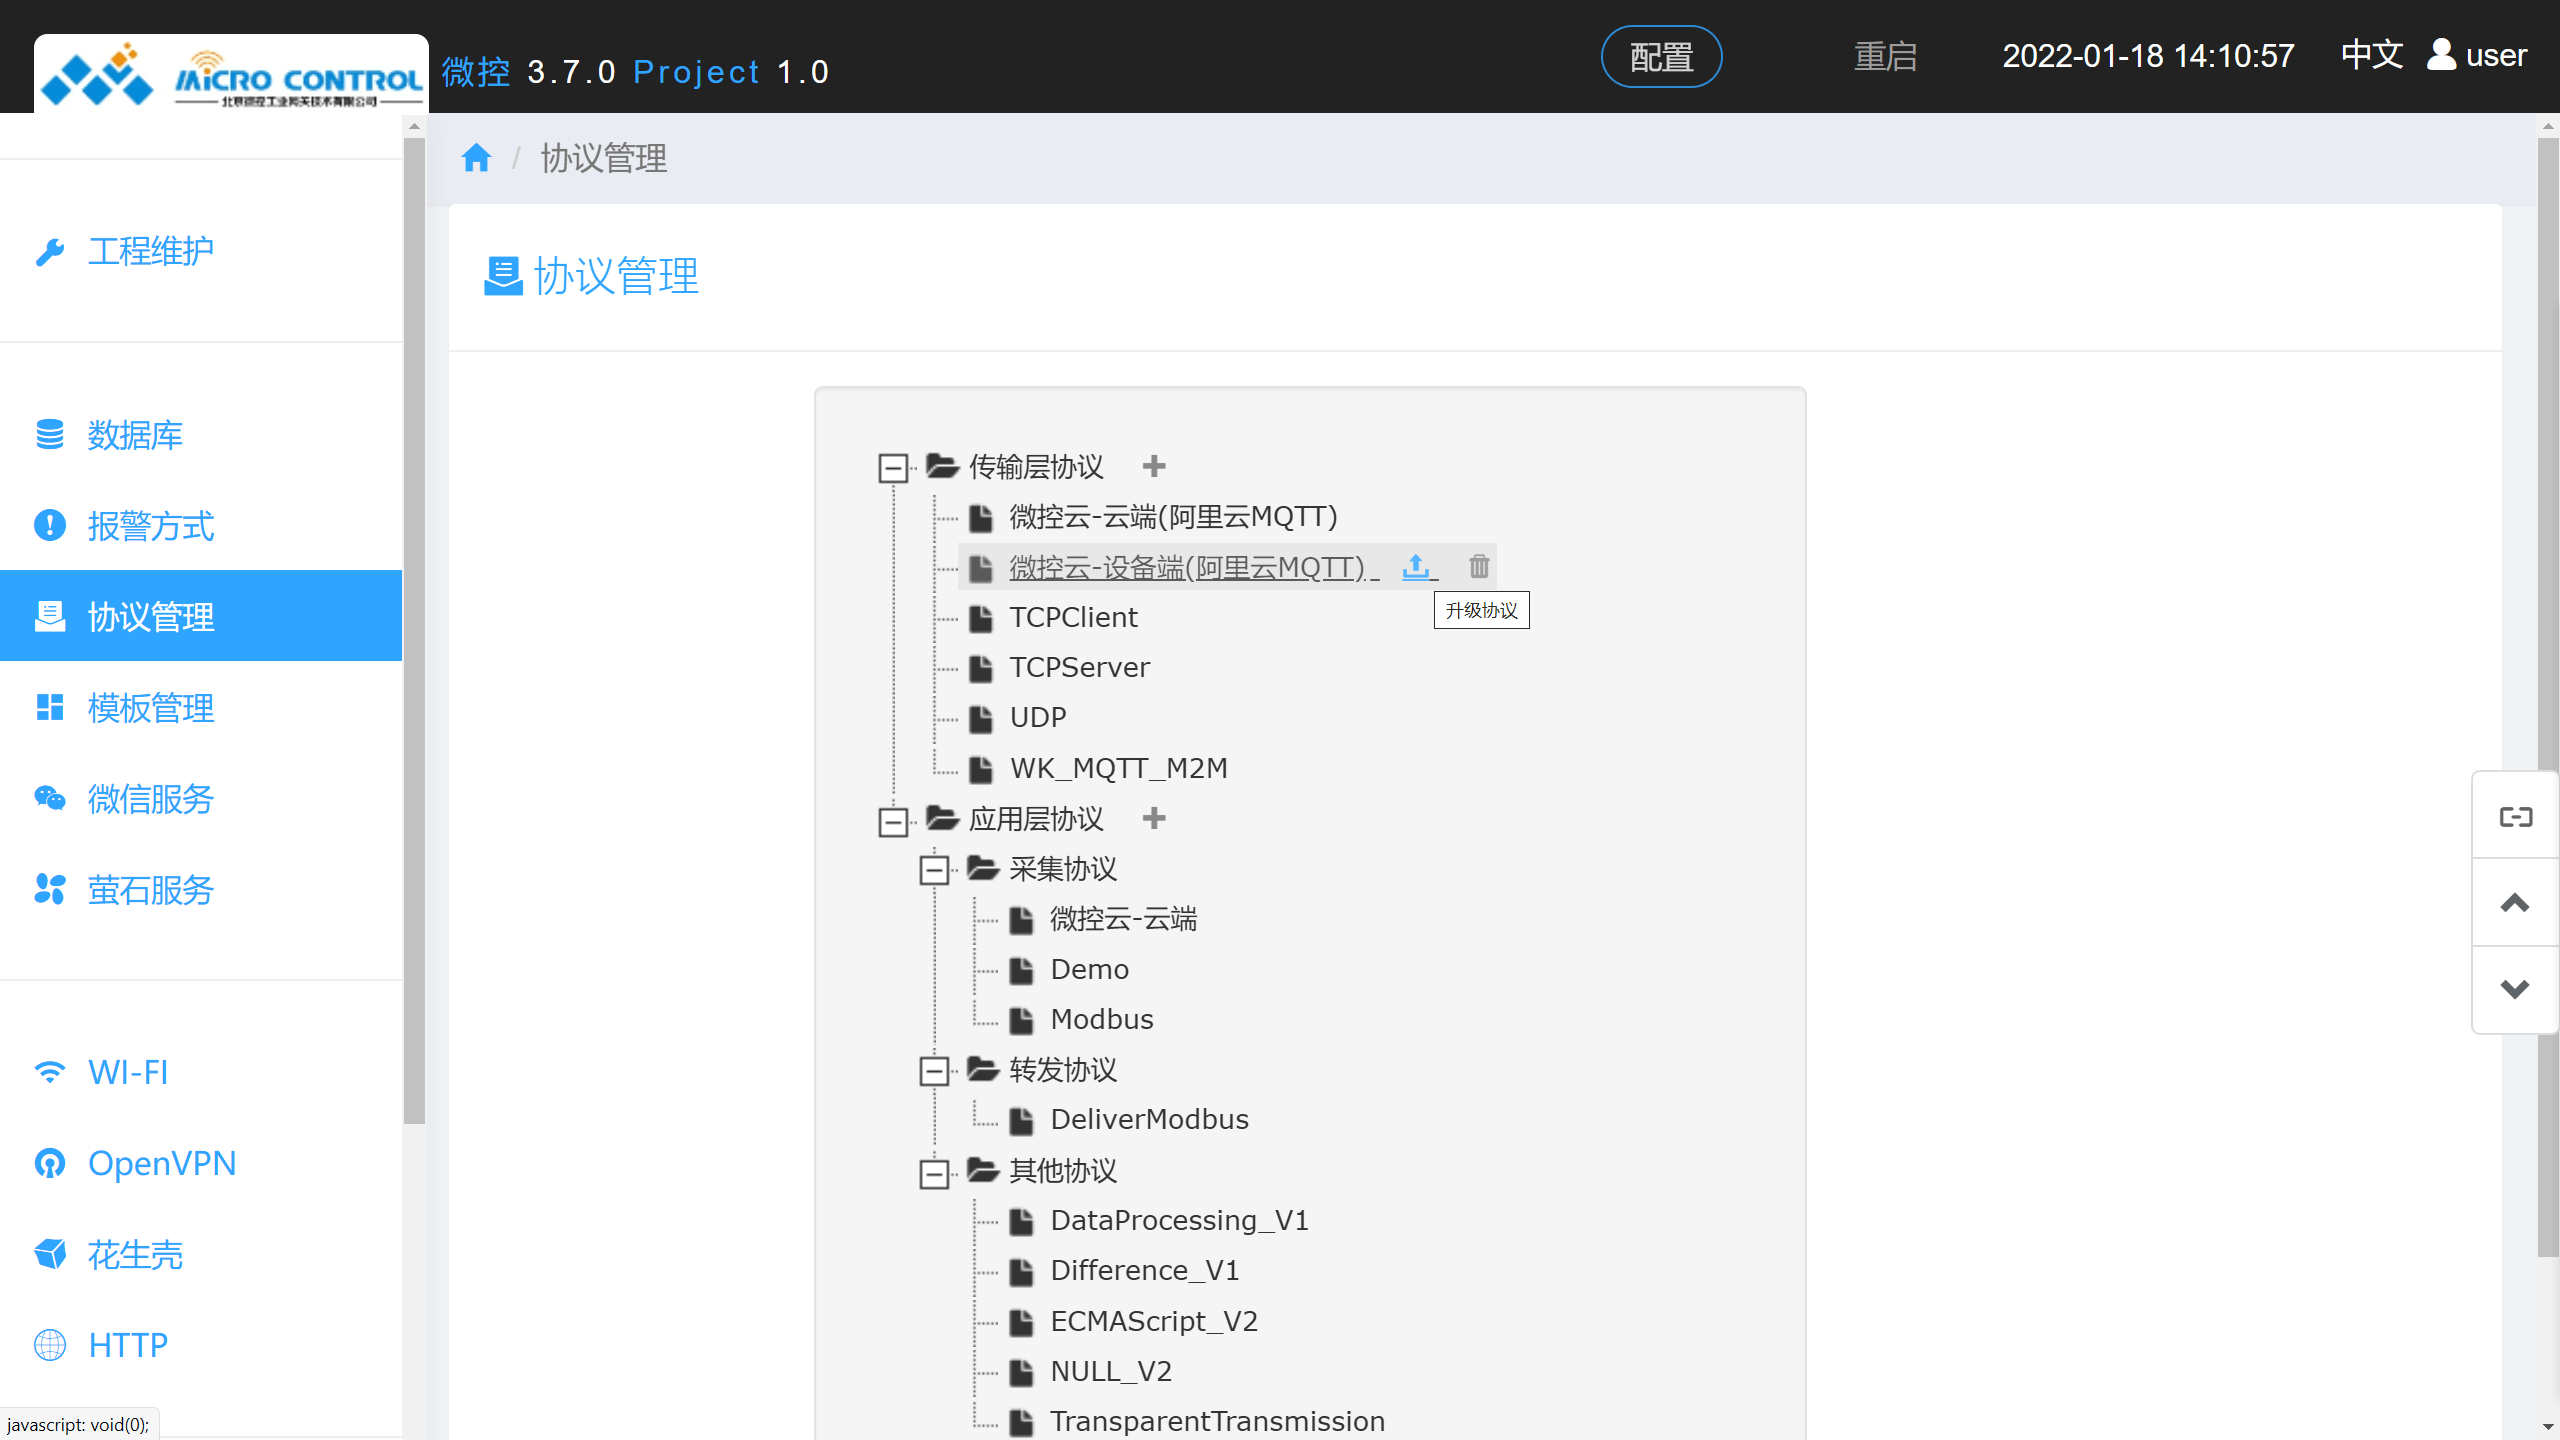The image size is (2560, 1440).
Task: Add a new 应用层协议 with the plus icon
Action: click(x=1154, y=818)
